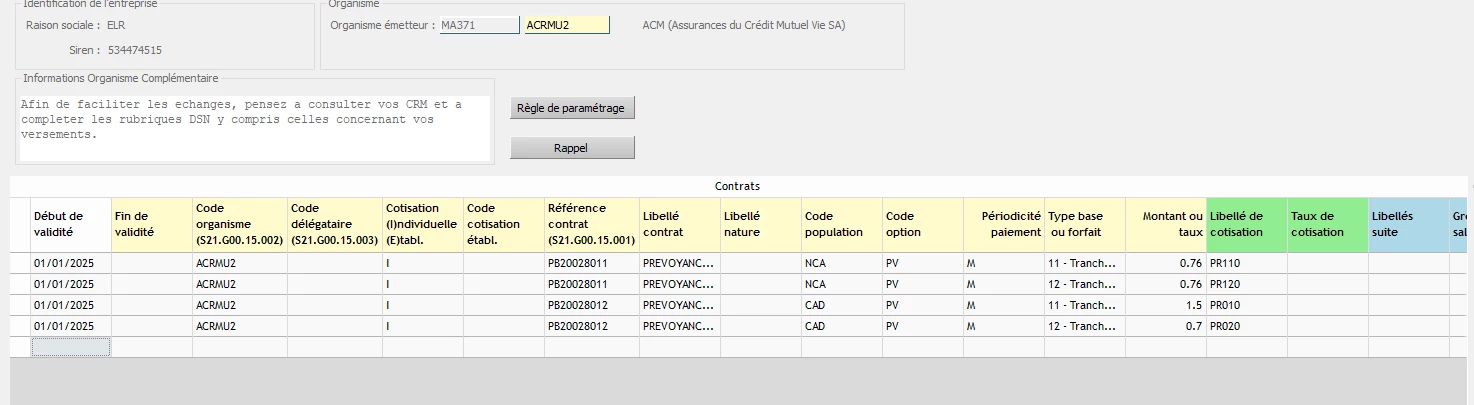This screenshot has height=405, width=1474.
Task: Click the Code population column header
Action: tap(842, 224)
